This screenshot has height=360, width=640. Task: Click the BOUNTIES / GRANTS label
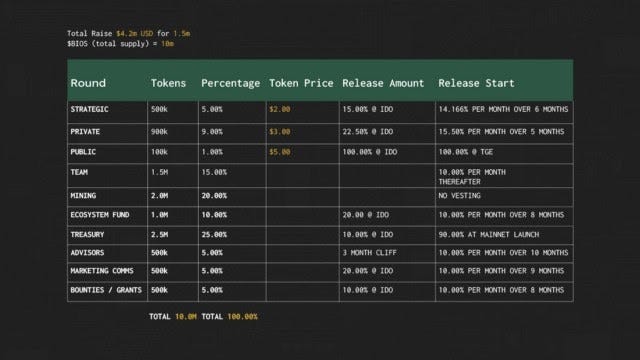coord(106,290)
